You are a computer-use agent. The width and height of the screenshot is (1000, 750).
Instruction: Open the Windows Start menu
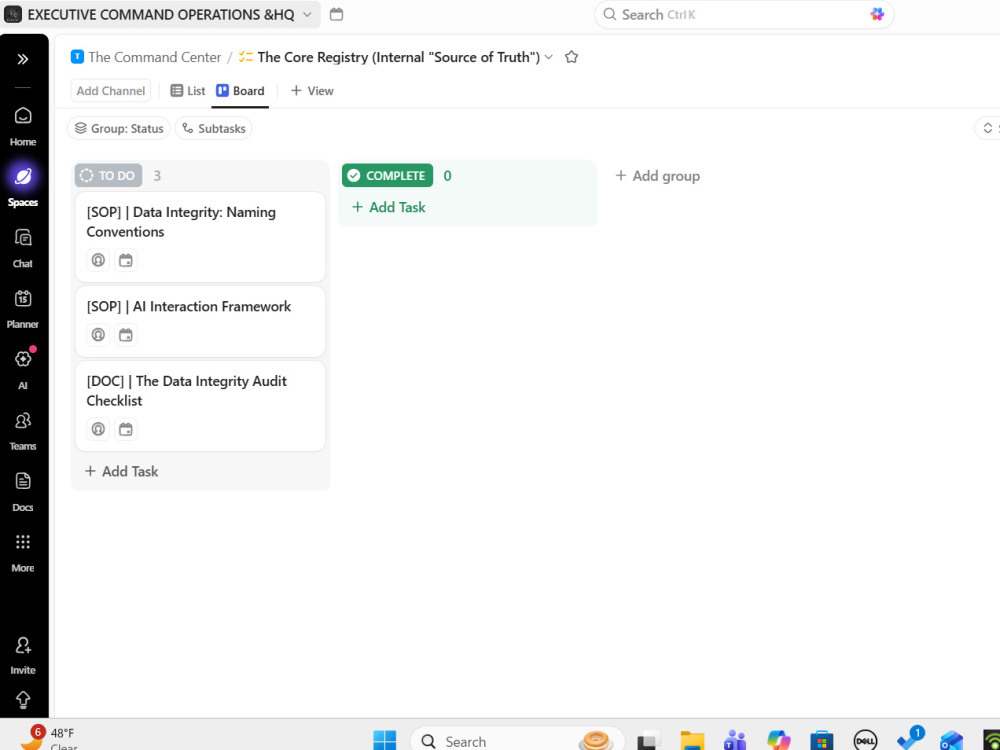point(385,740)
